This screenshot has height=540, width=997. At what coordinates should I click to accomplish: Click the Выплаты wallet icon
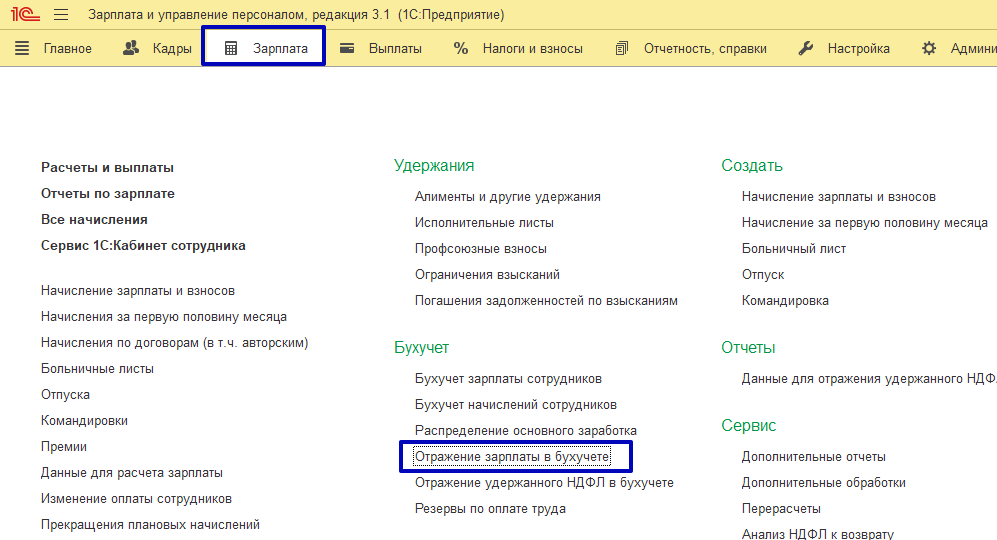[347, 48]
